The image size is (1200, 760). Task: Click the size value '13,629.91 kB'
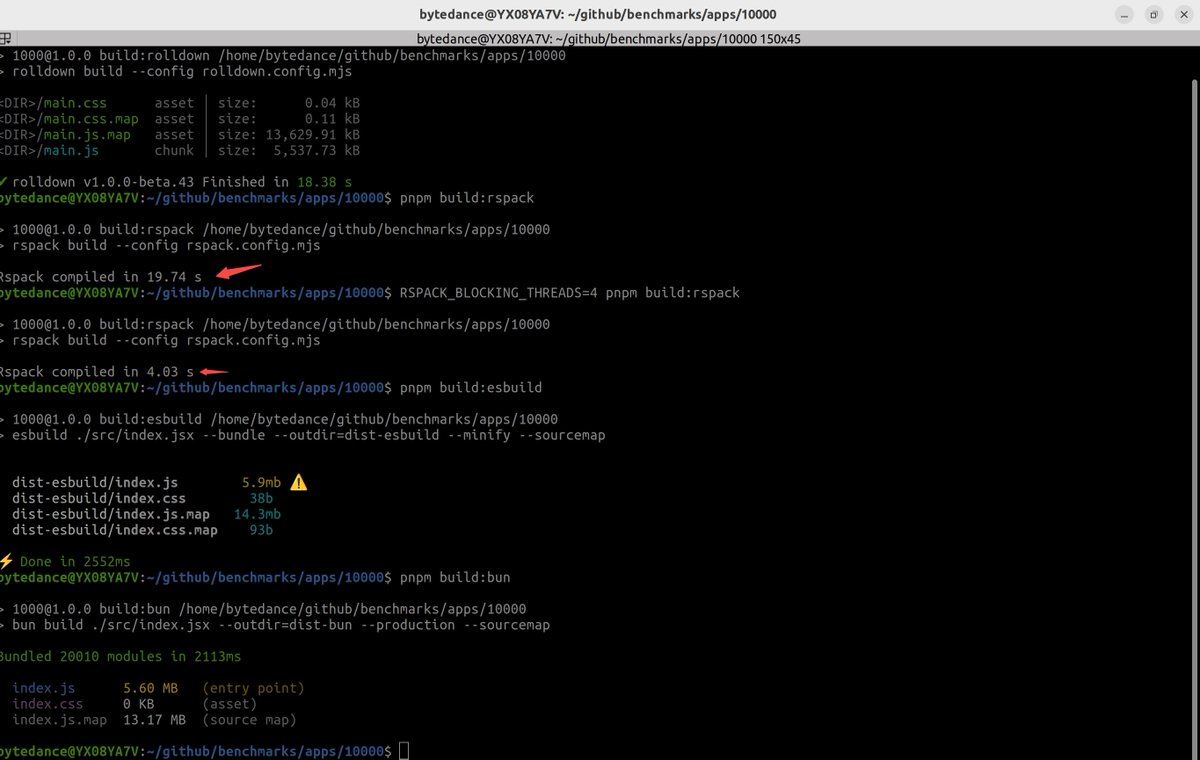click(313, 135)
